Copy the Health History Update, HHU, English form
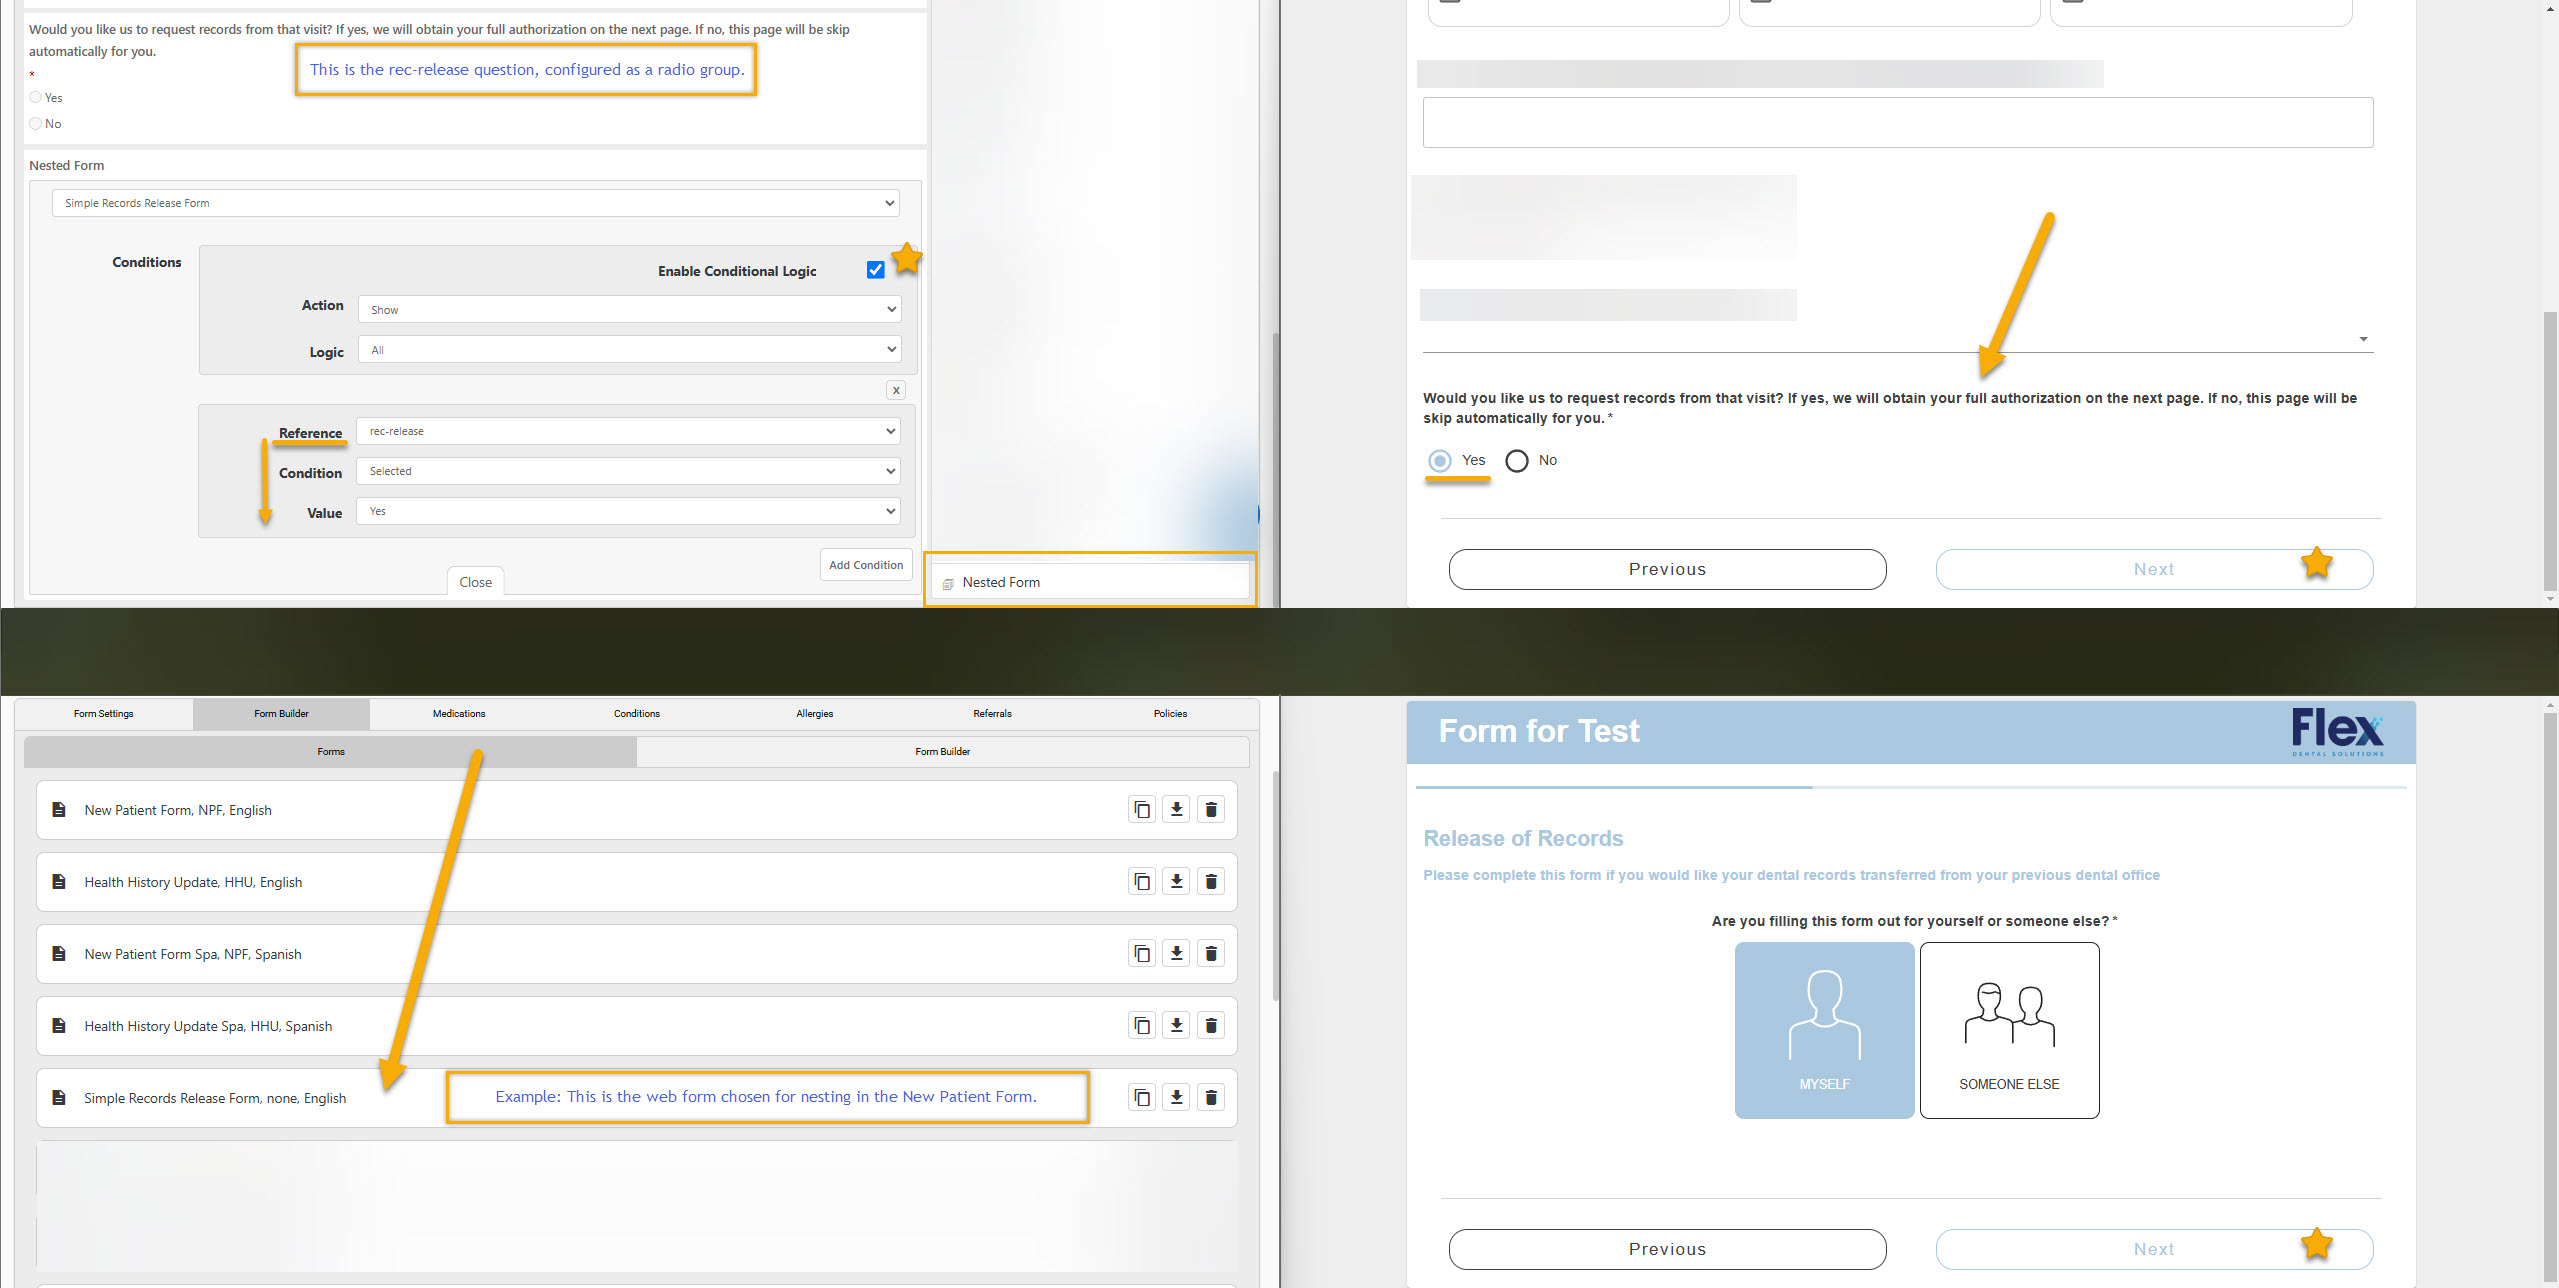 point(1142,882)
